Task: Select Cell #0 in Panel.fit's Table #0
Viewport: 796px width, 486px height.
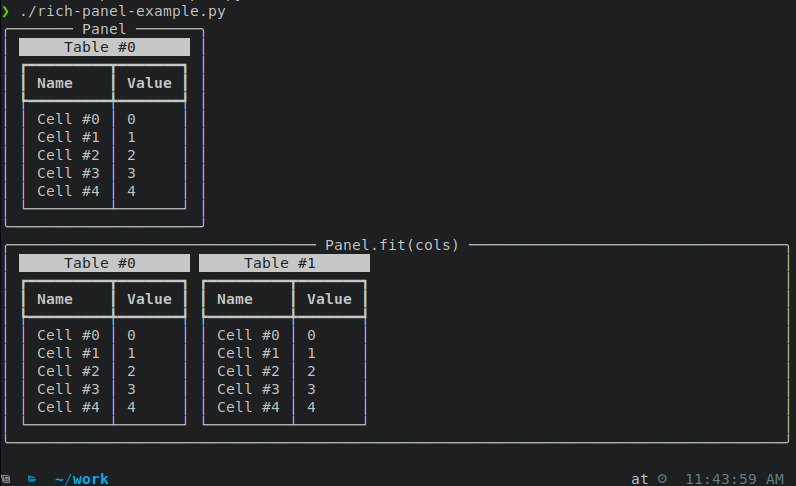Action: click(x=69, y=335)
